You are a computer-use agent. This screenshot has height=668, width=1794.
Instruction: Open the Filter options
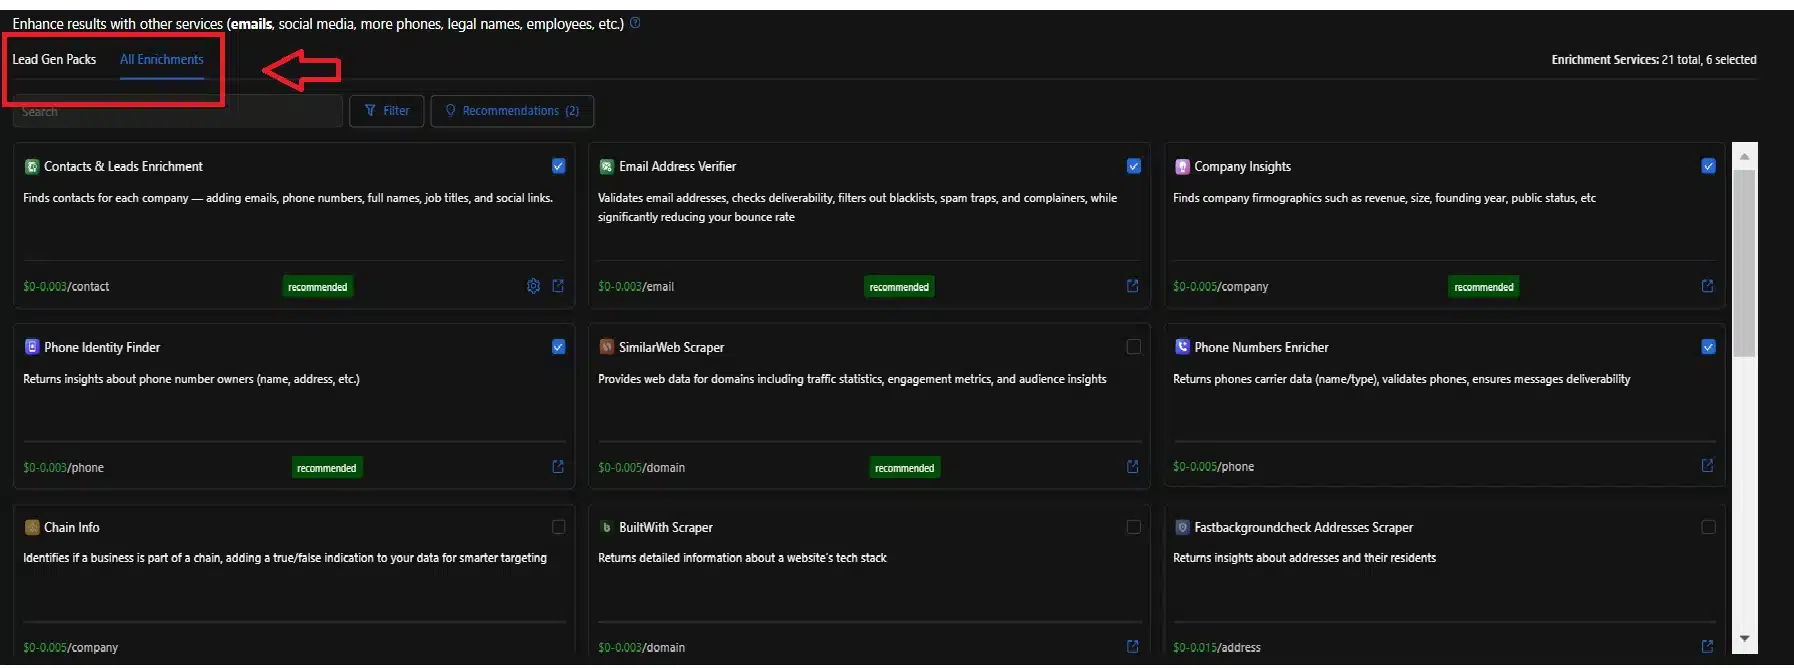coord(387,111)
